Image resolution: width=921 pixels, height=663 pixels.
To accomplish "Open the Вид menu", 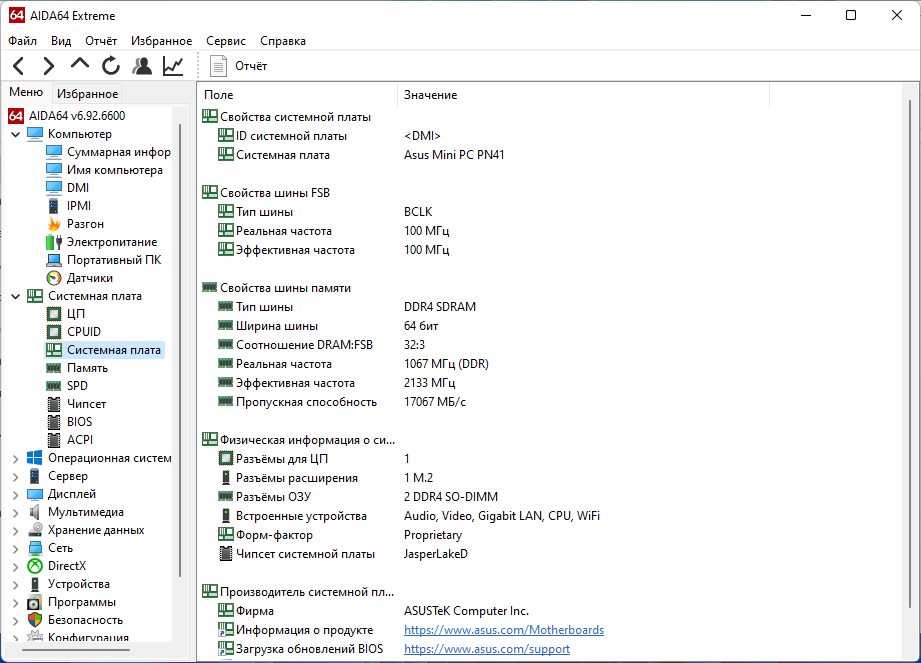I will (60, 41).
